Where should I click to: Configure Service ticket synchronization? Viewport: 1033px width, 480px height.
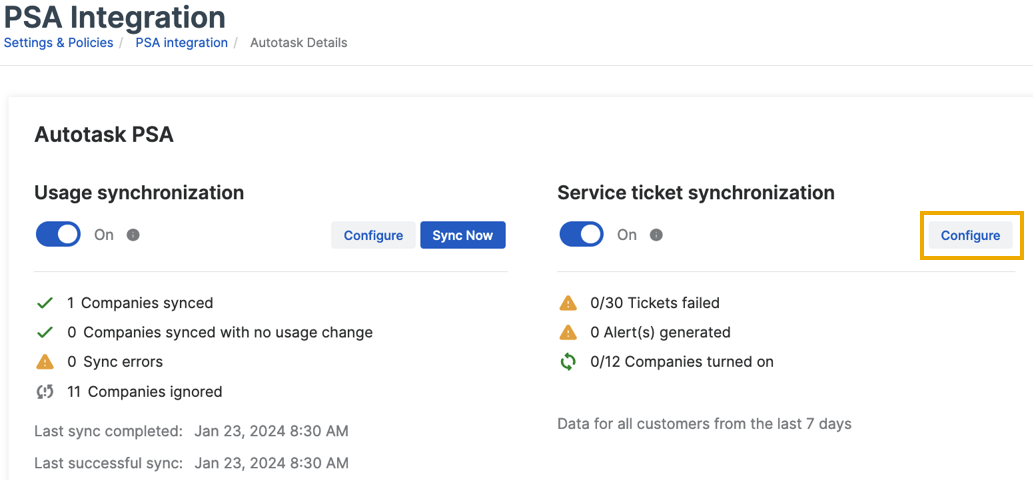click(970, 235)
